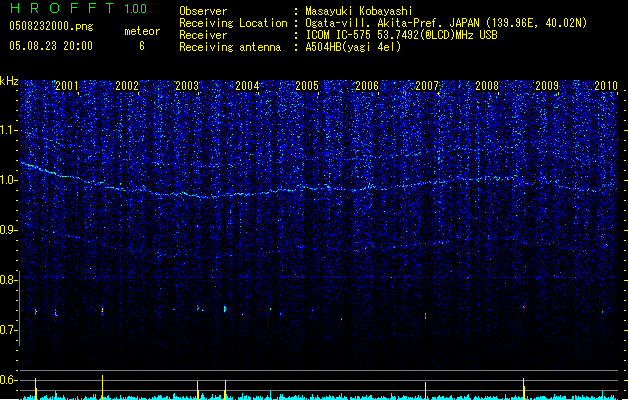Image resolution: width=629 pixels, height=400 pixels.
Task: Select the meteor count value 6
Action: (x=142, y=46)
